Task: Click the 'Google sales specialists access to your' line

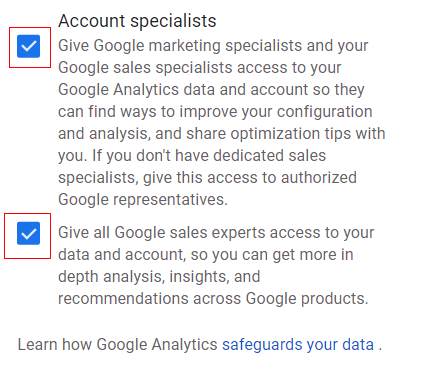Action: click(x=200, y=68)
